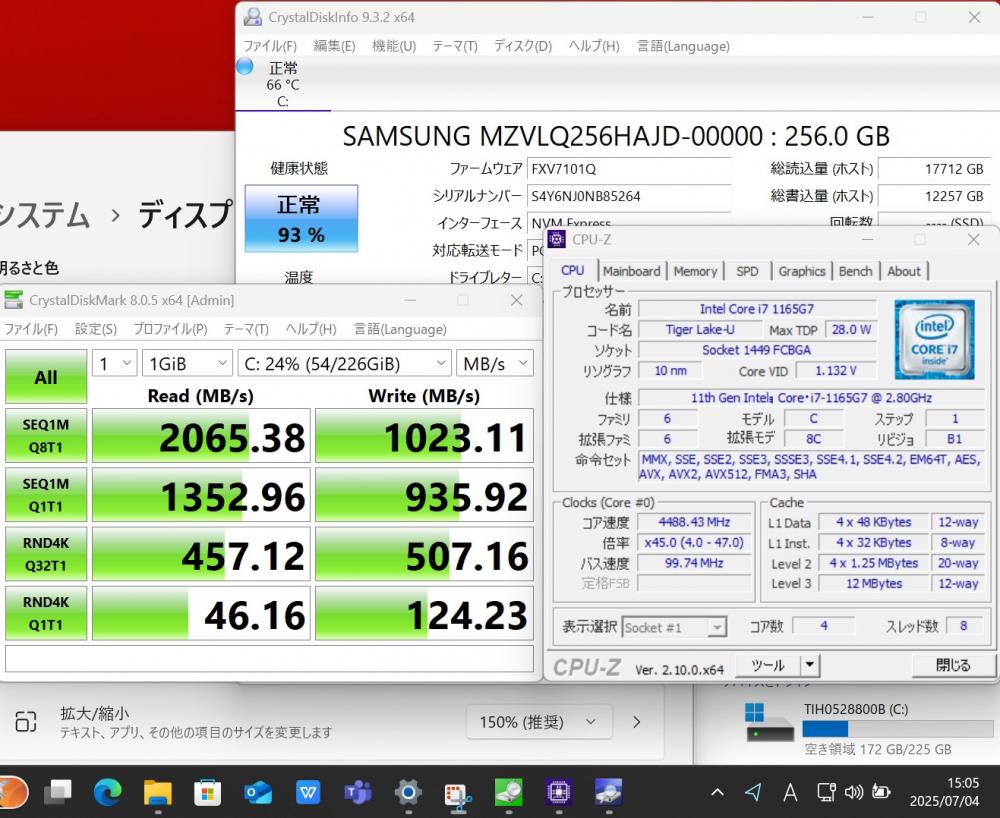The image size is (1000, 818).
Task: Switch to the About tab in CPU-Z
Action: click(x=904, y=271)
